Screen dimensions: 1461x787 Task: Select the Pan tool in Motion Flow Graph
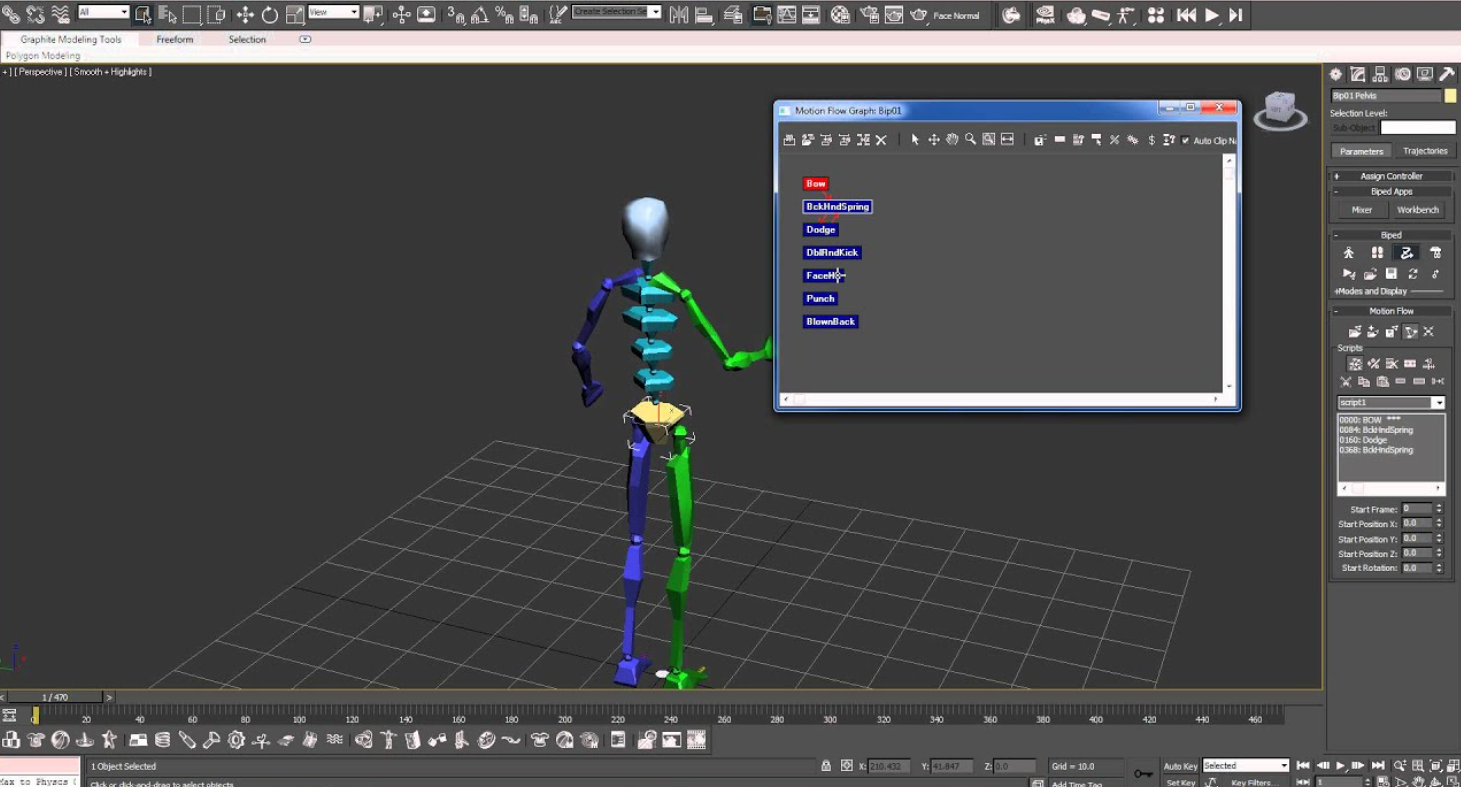(951, 140)
